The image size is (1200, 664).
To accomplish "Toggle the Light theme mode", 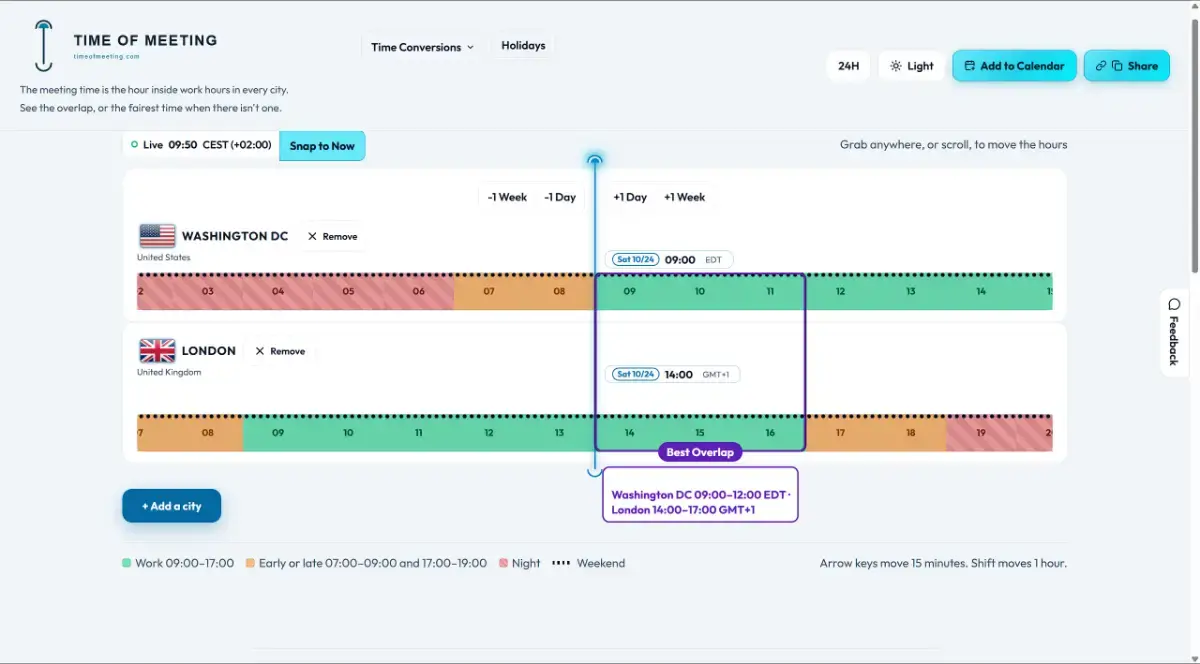I will point(912,66).
